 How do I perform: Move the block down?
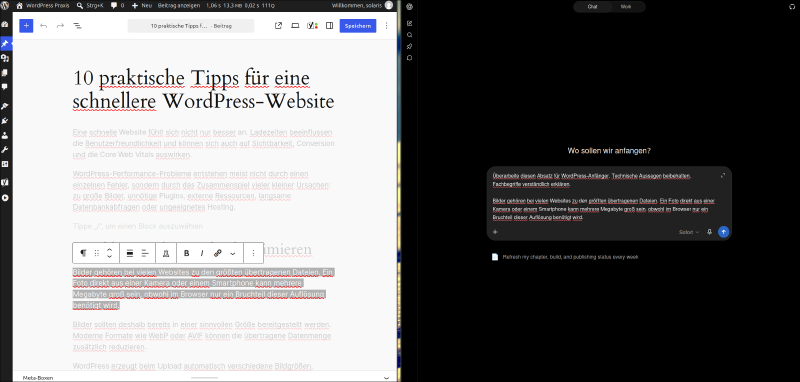coord(109,257)
